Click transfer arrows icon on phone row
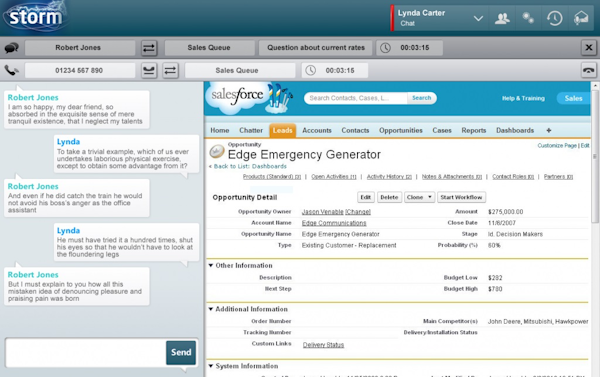The image size is (600, 377). click(170, 70)
